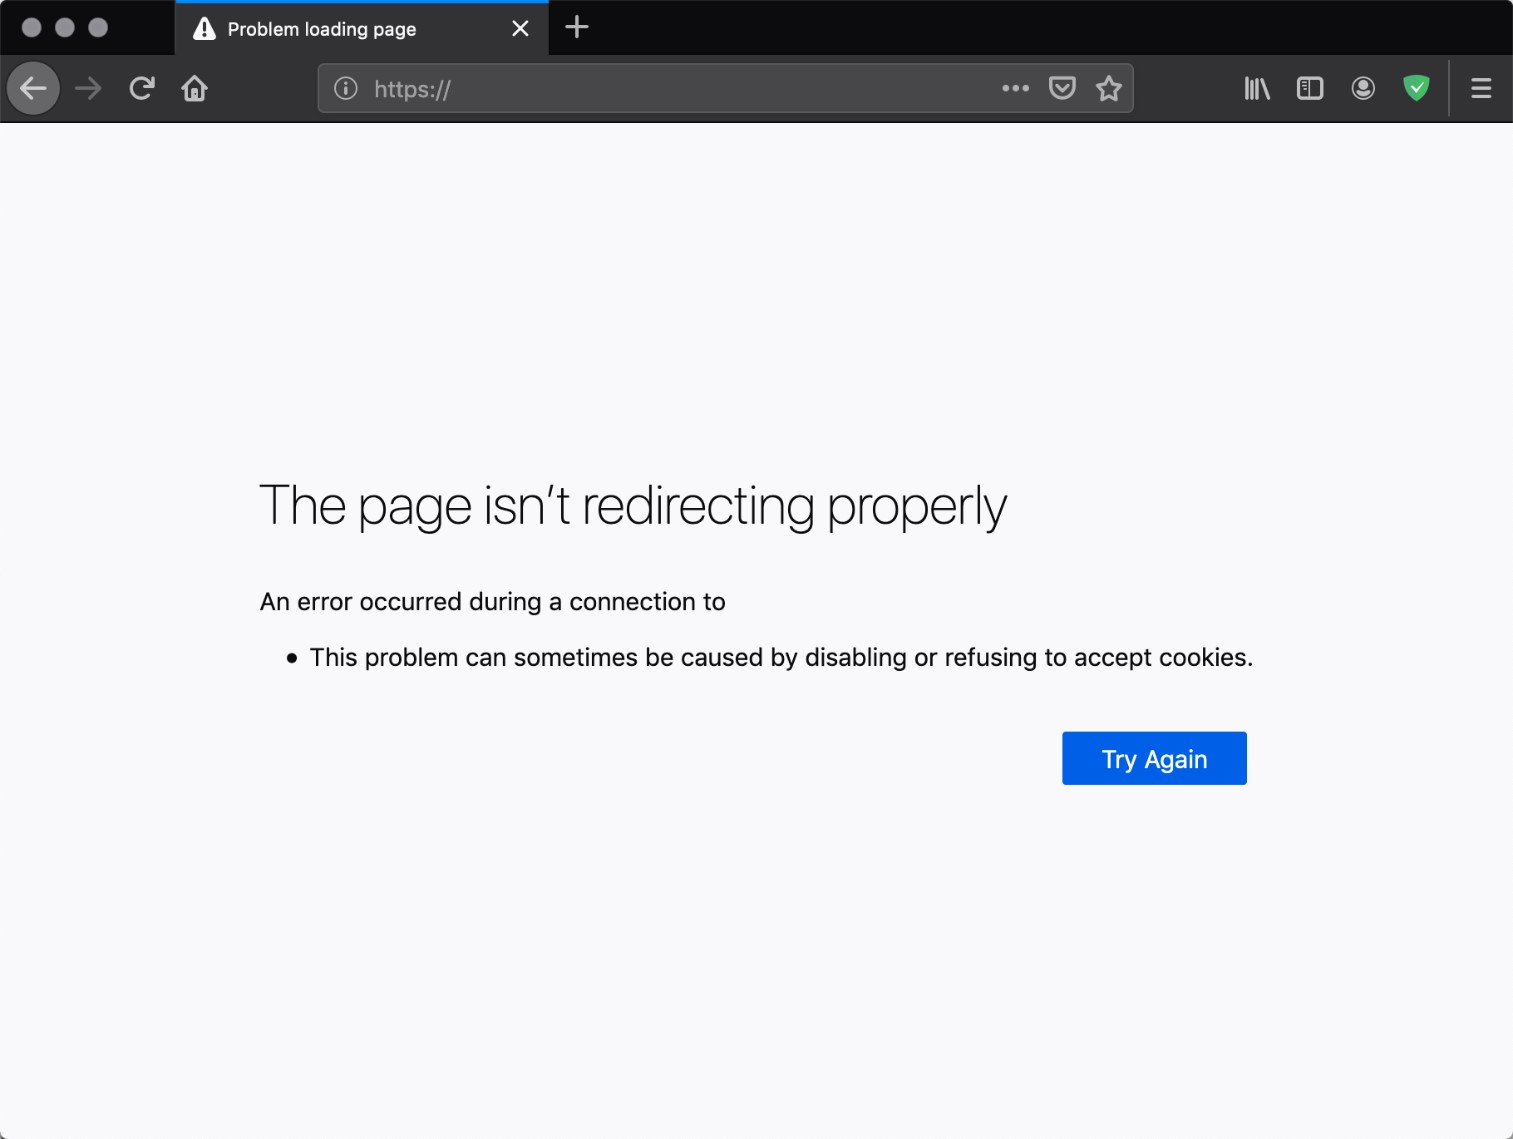Click the Try Again button
Image resolution: width=1513 pixels, height=1139 pixels.
[x=1154, y=758]
